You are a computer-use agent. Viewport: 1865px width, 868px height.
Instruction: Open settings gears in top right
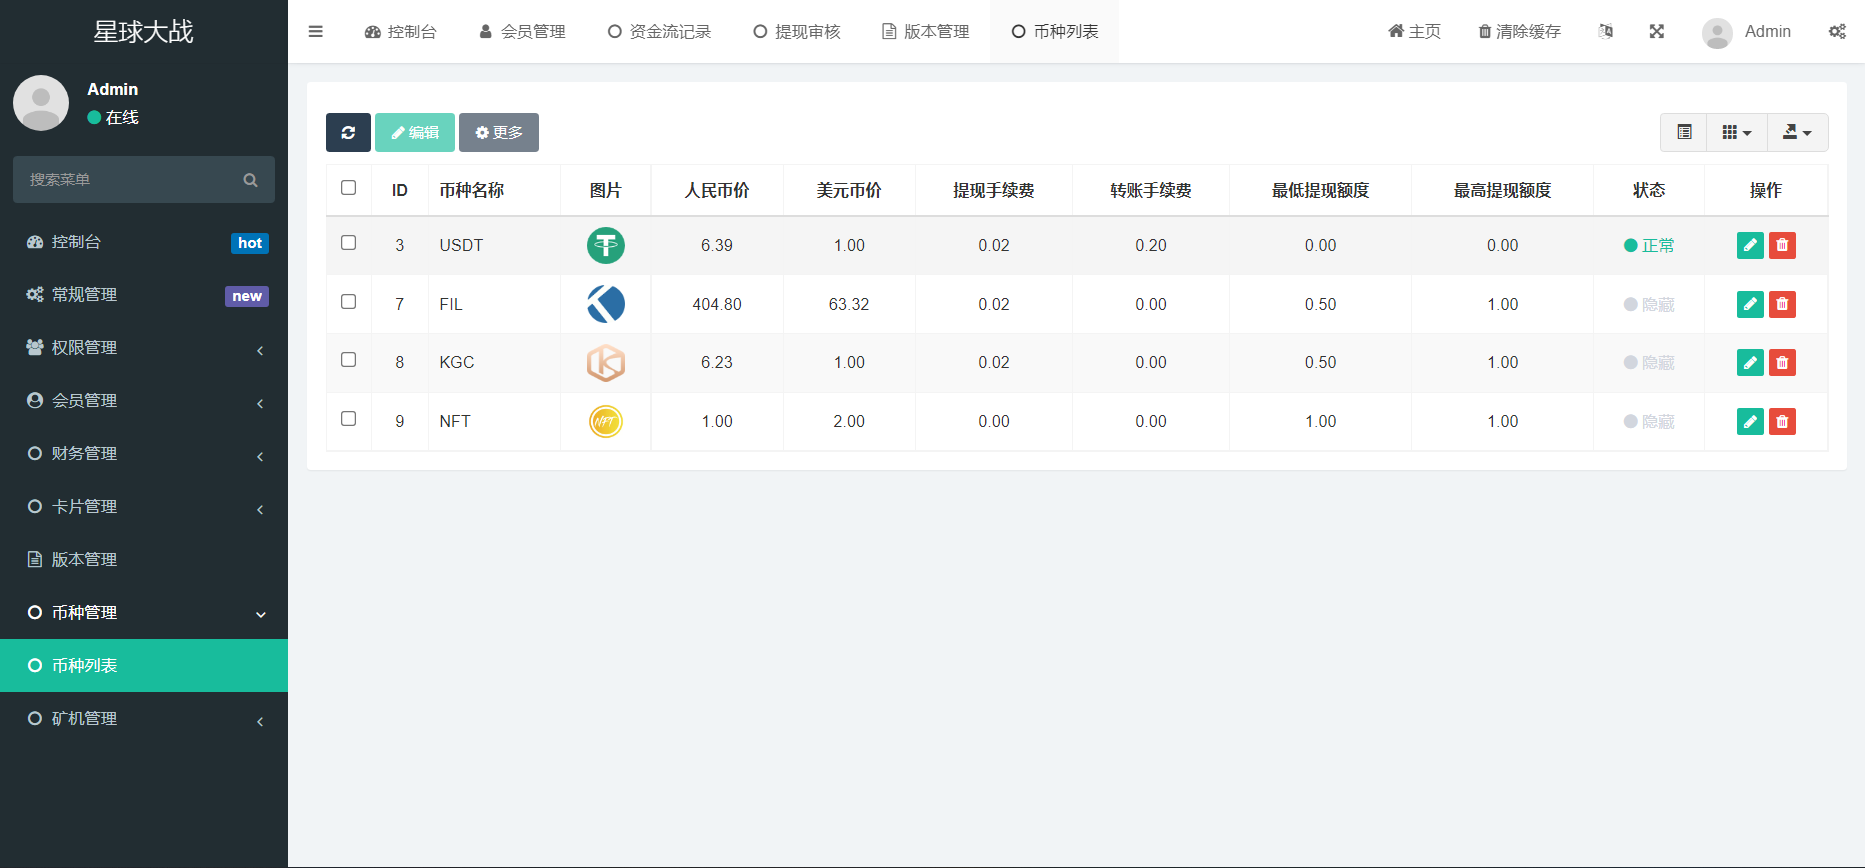(x=1838, y=31)
